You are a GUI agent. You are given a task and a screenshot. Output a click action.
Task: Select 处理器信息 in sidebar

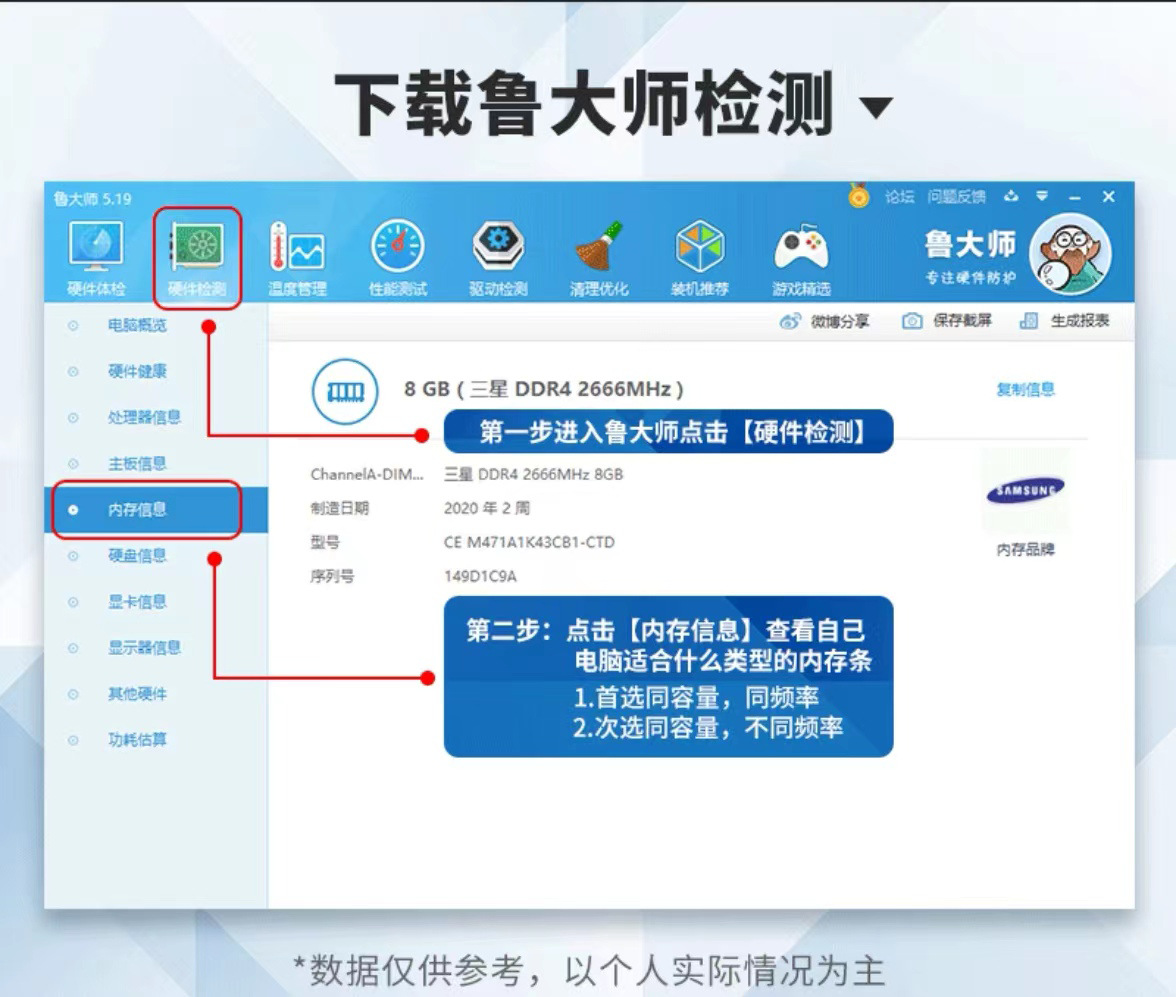click(x=144, y=417)
